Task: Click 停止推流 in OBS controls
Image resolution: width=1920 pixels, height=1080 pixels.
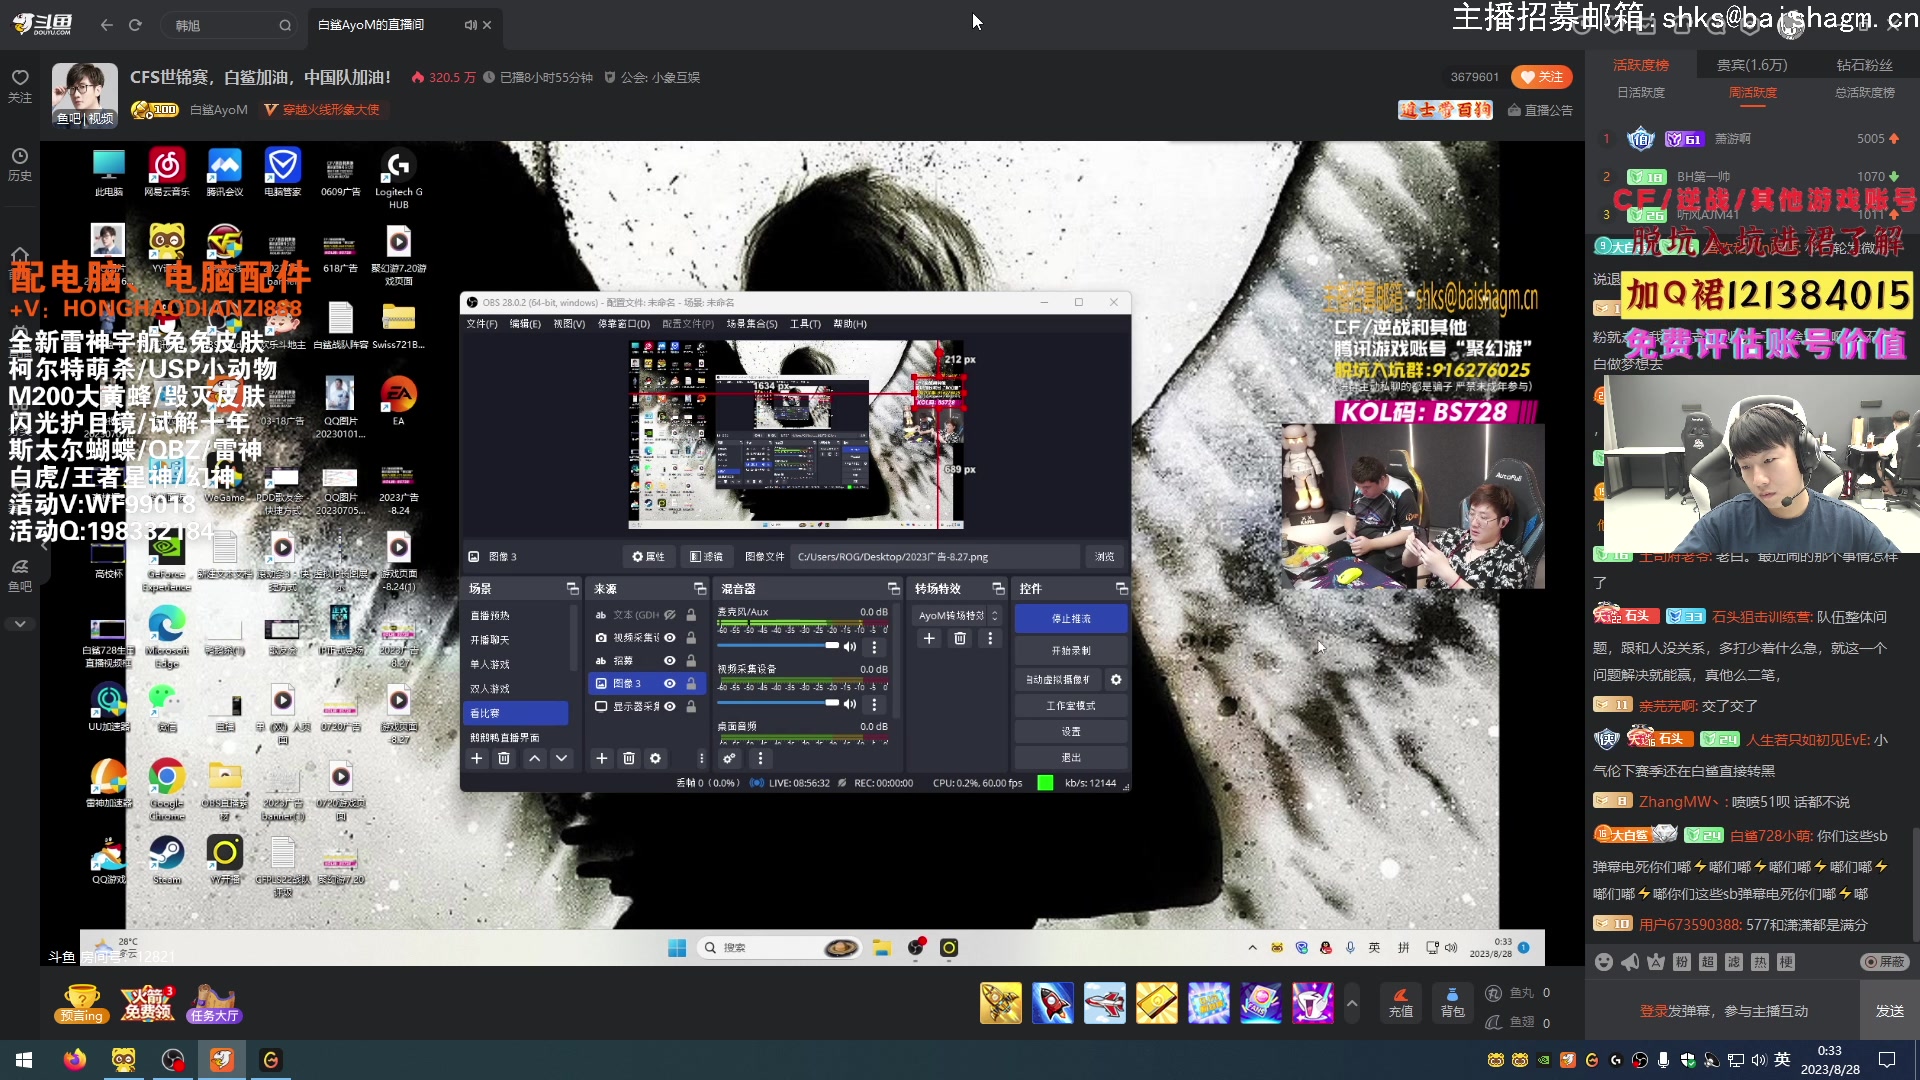Action: point(1071,619)
